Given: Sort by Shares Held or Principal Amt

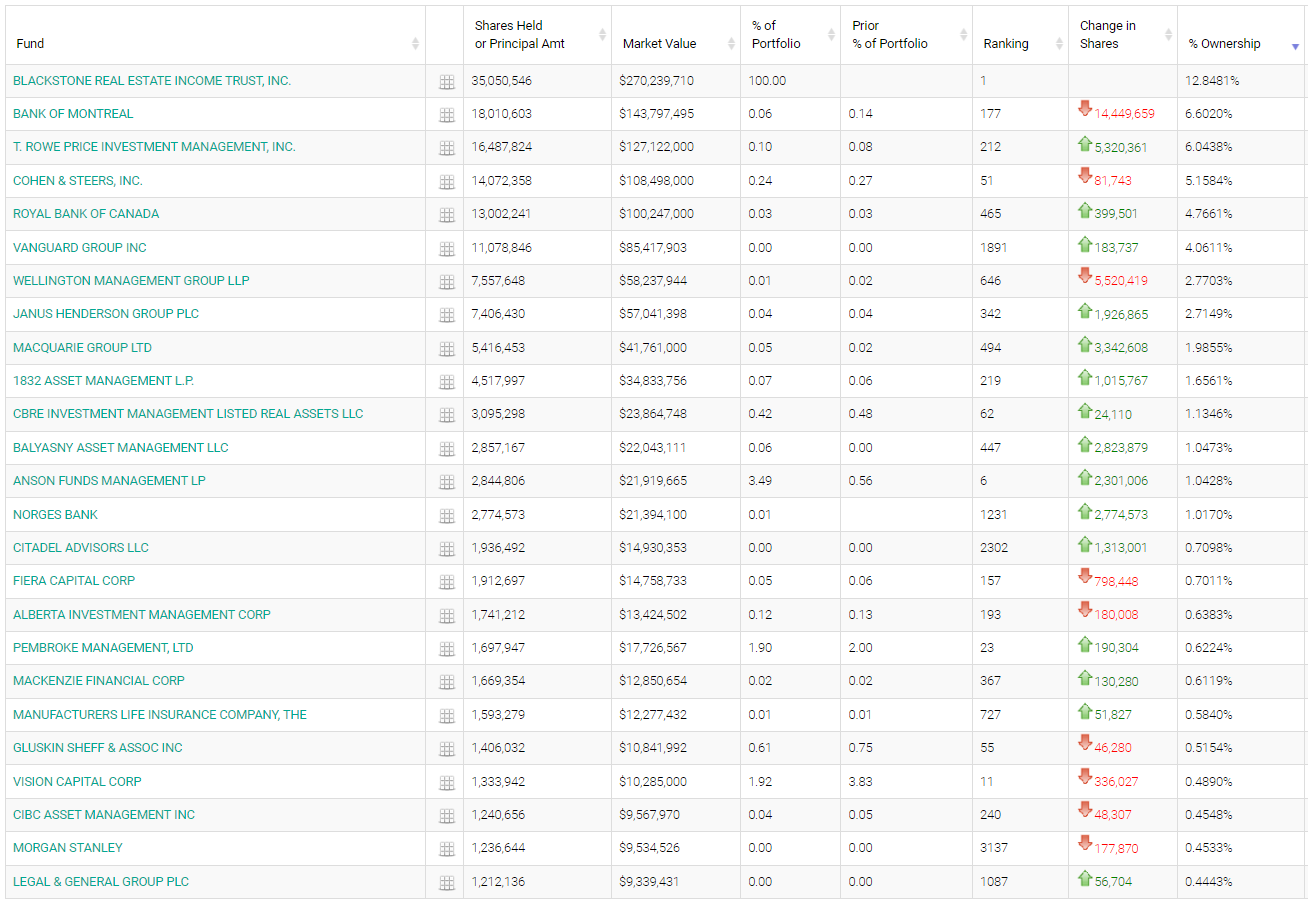Looking at the screenshot, I should pos(537,35).
